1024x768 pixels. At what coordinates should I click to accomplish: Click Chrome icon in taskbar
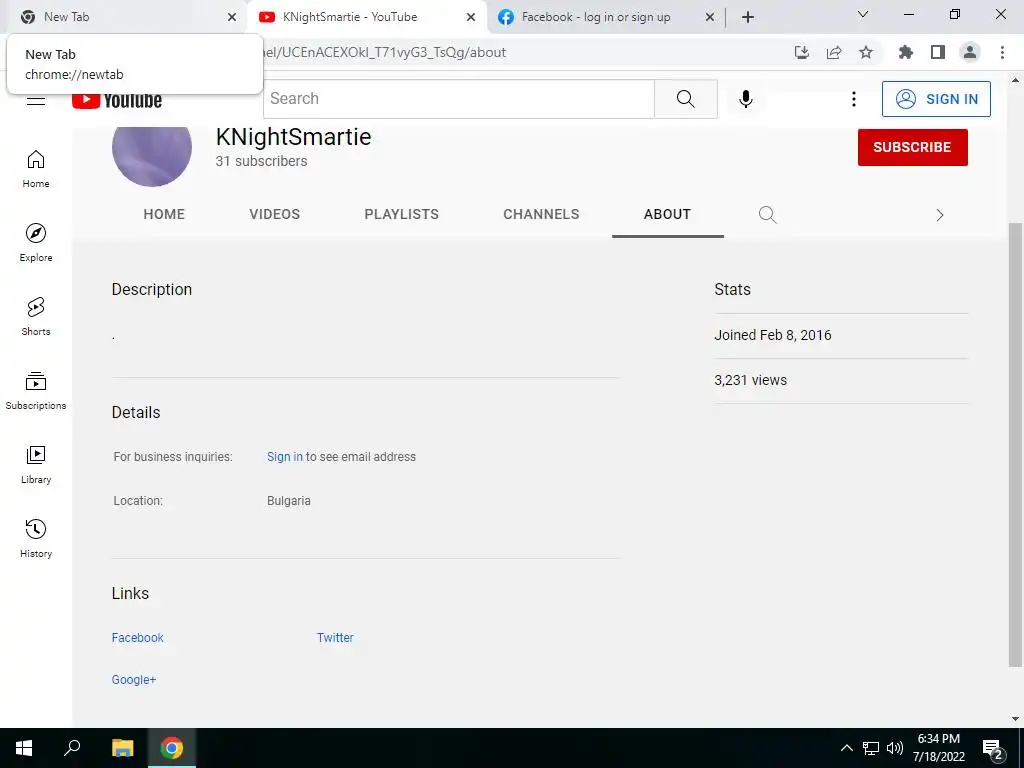coord(172,748)
